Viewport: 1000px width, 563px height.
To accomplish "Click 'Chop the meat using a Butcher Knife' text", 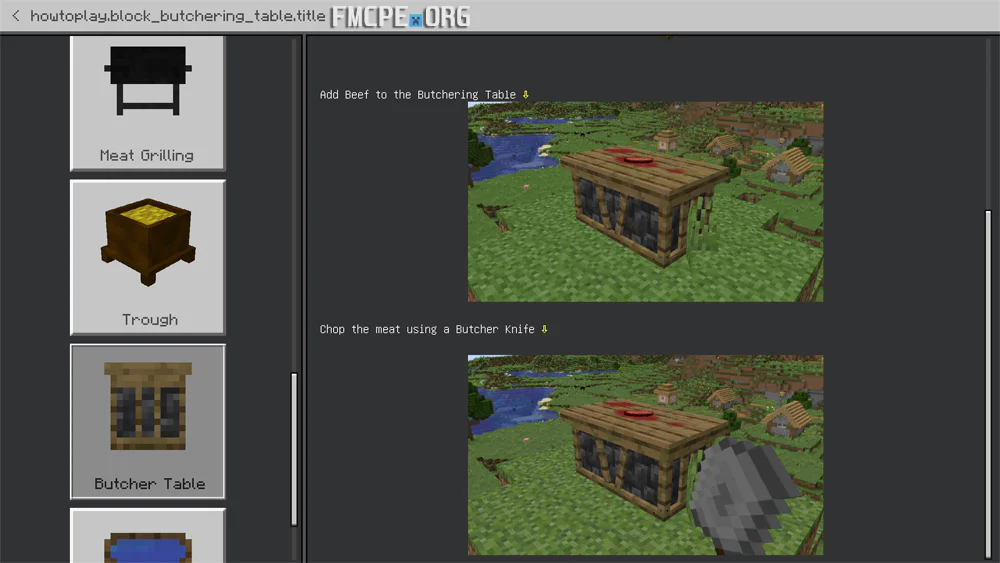I will coord(427,329).
